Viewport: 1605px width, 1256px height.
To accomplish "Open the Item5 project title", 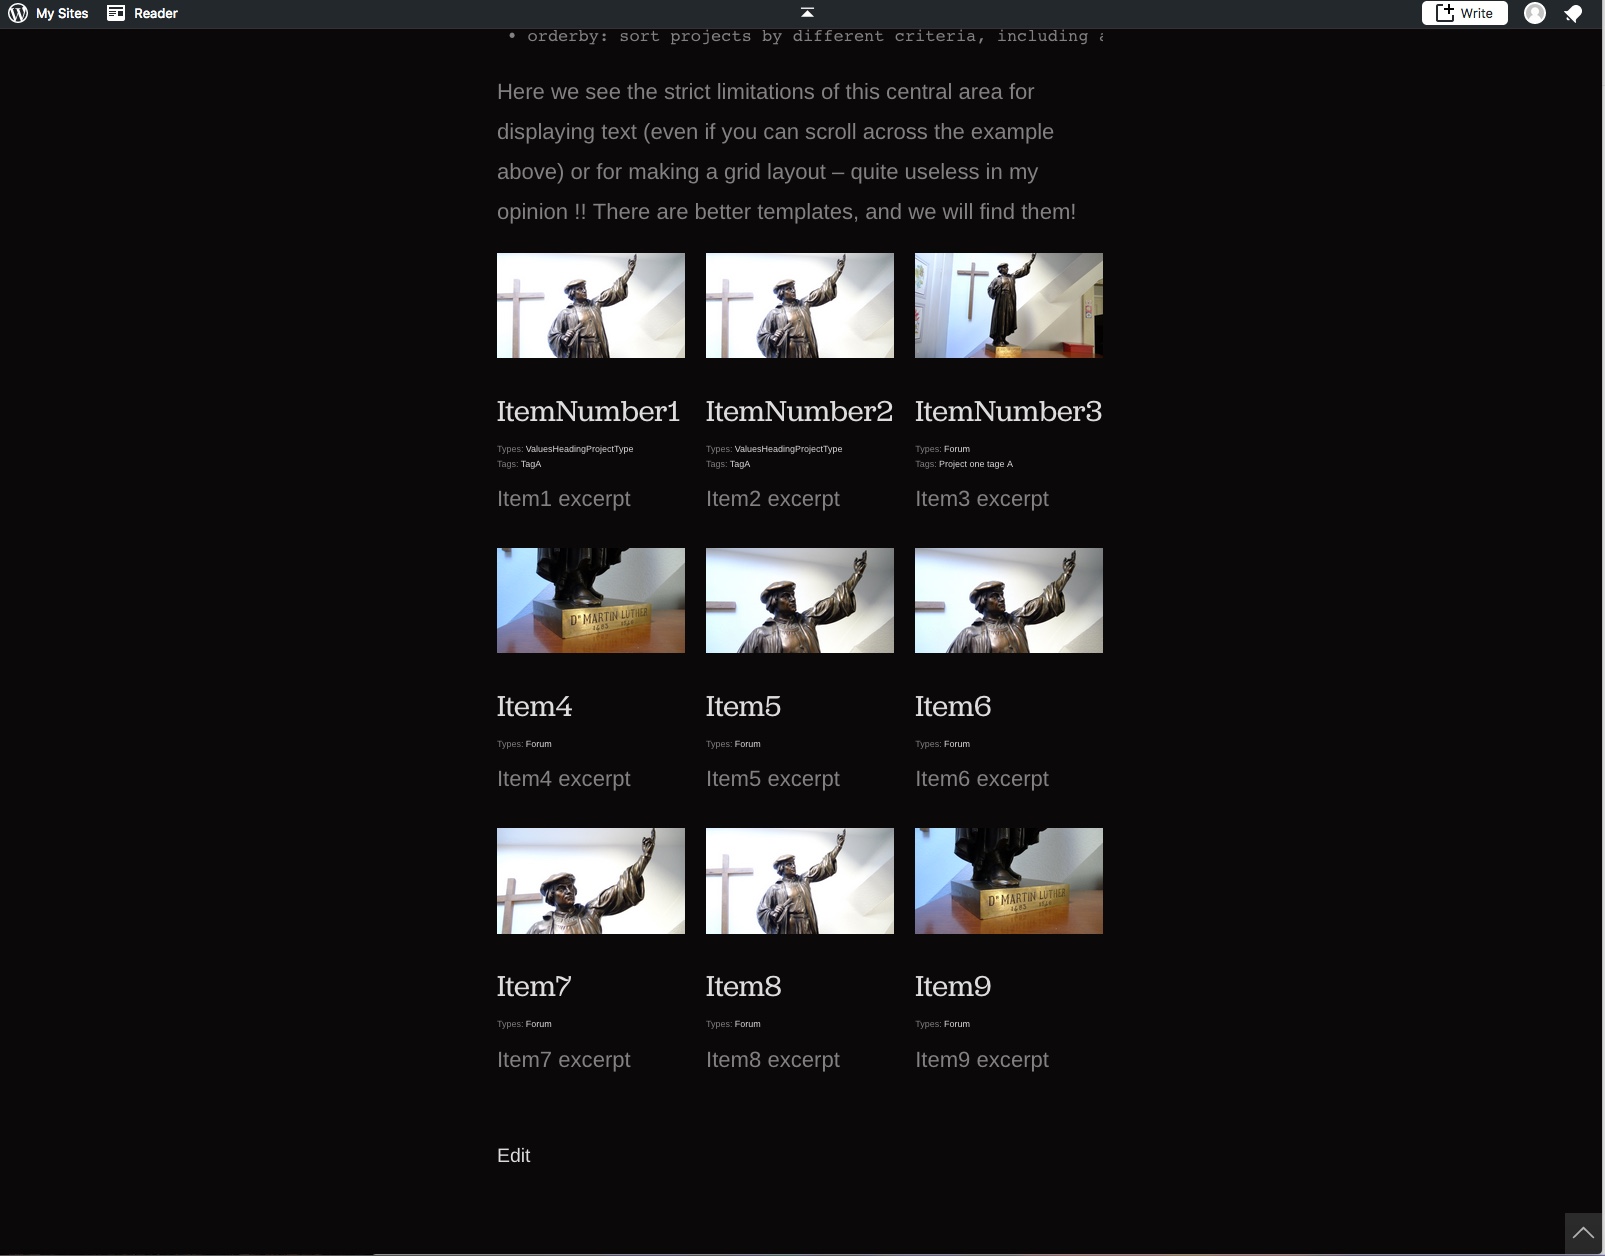I will coord(743,706).
